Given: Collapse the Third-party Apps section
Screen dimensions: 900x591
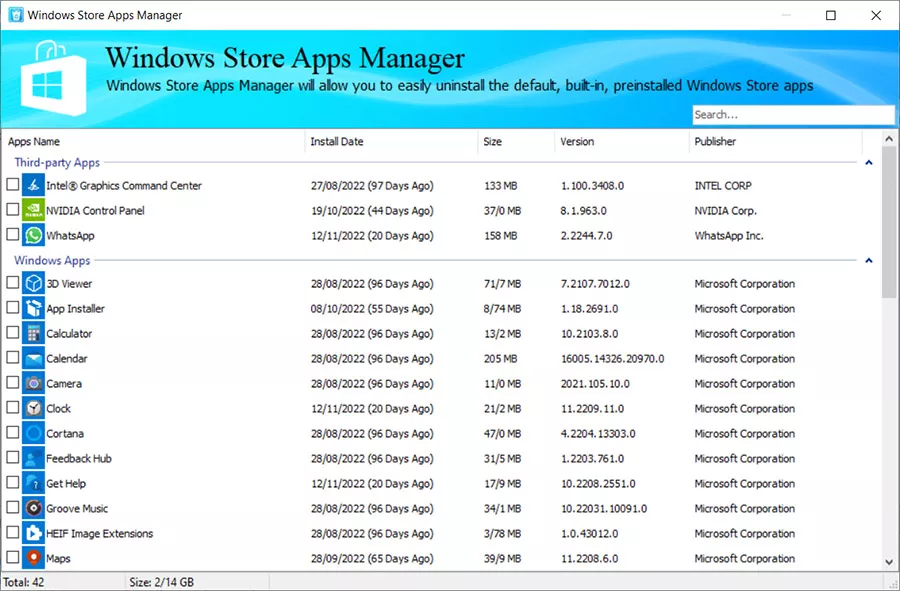Looking at the screenshot, I should pos(869,161).
